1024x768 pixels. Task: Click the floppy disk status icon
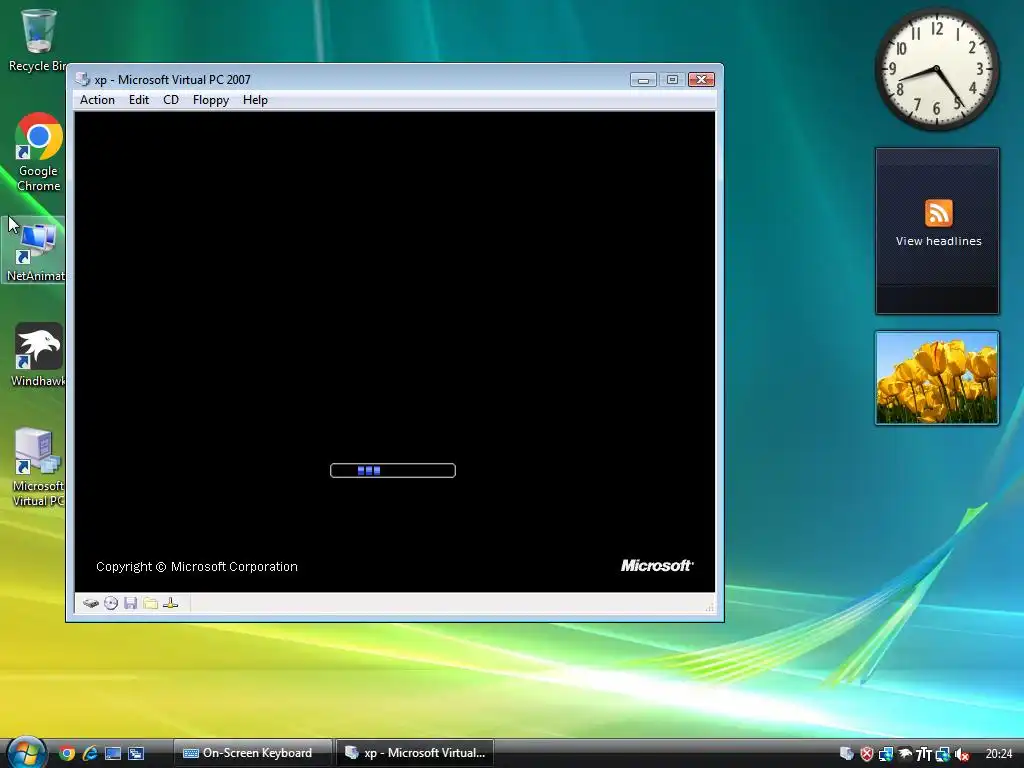point(131,603)
